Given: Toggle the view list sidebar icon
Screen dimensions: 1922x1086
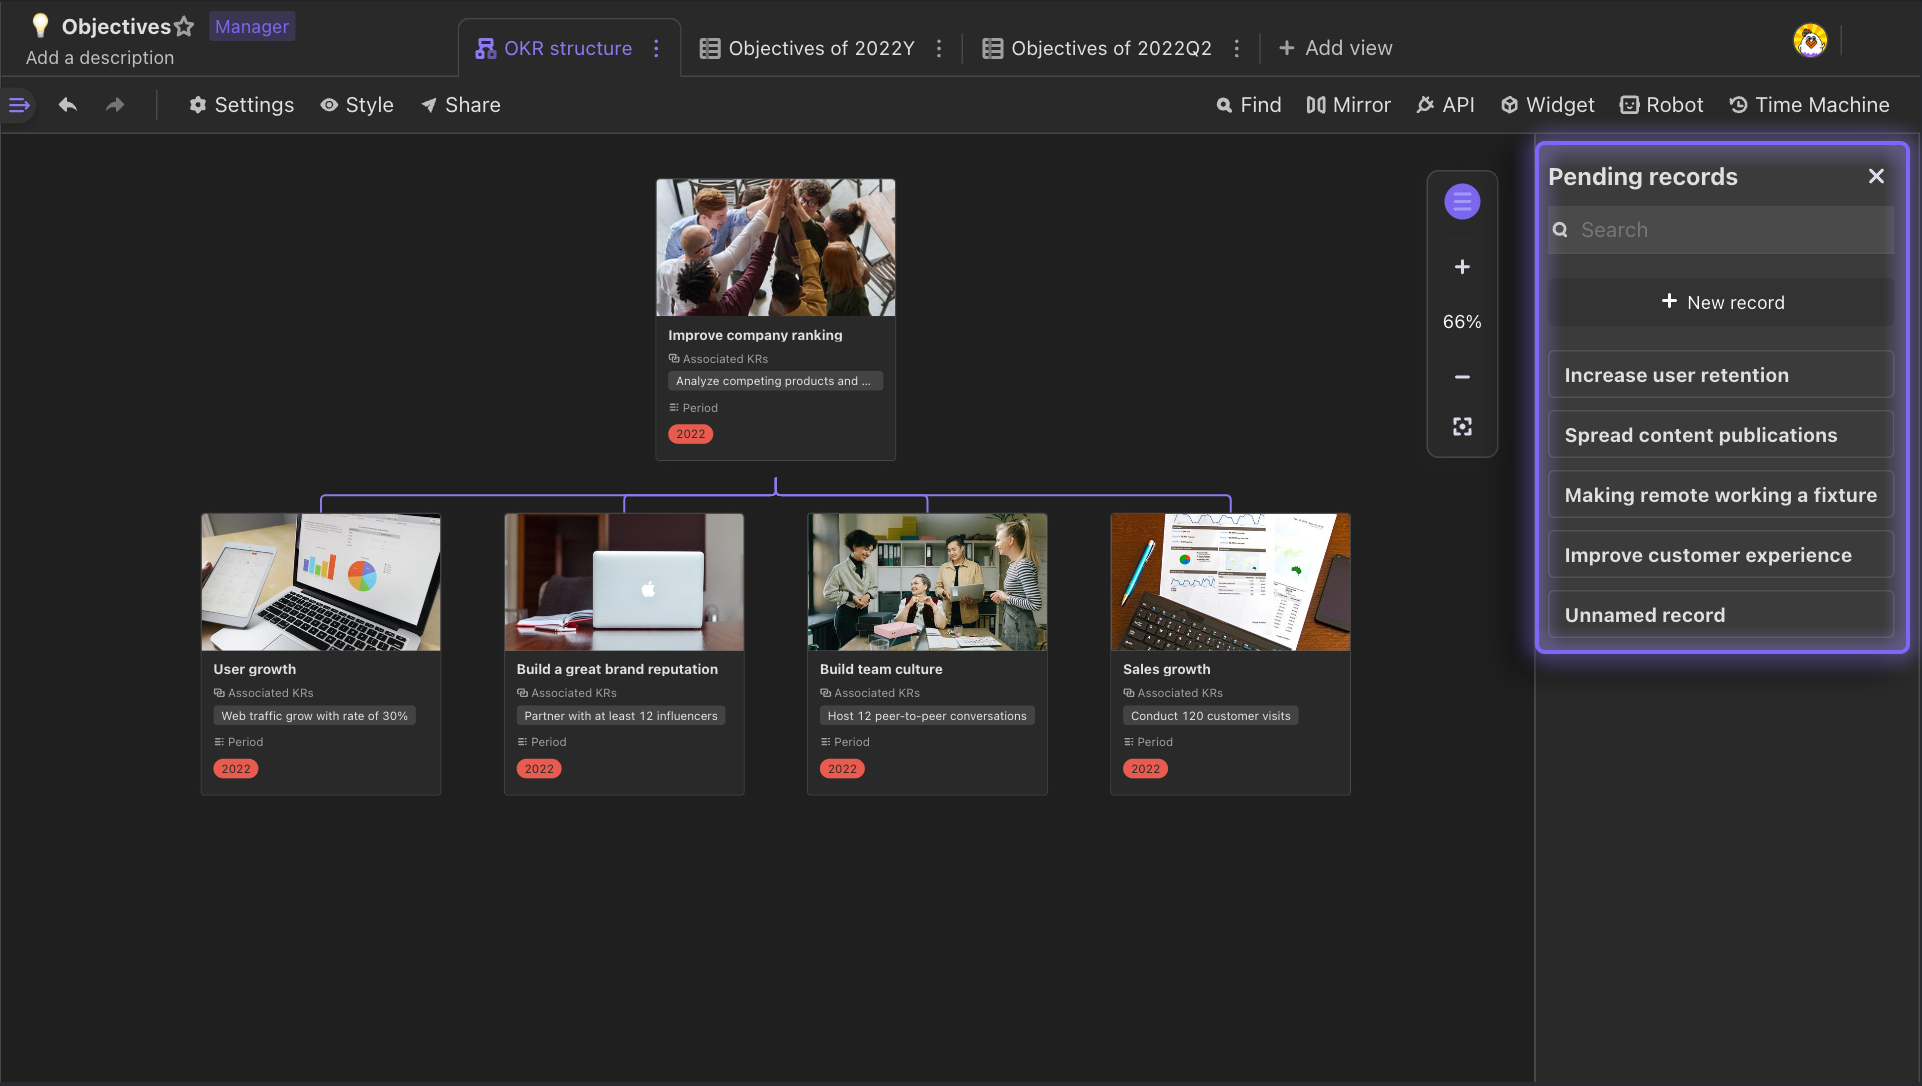Looking at the screenshot, I should 19,105.
